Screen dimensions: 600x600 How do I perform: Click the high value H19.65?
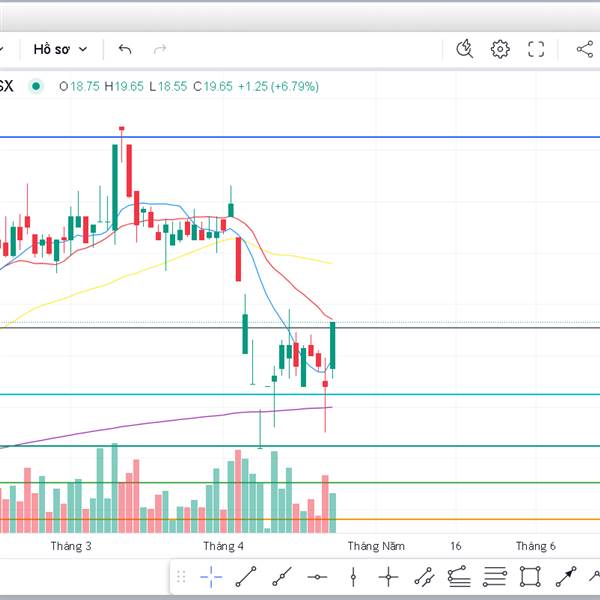[124, 86]
